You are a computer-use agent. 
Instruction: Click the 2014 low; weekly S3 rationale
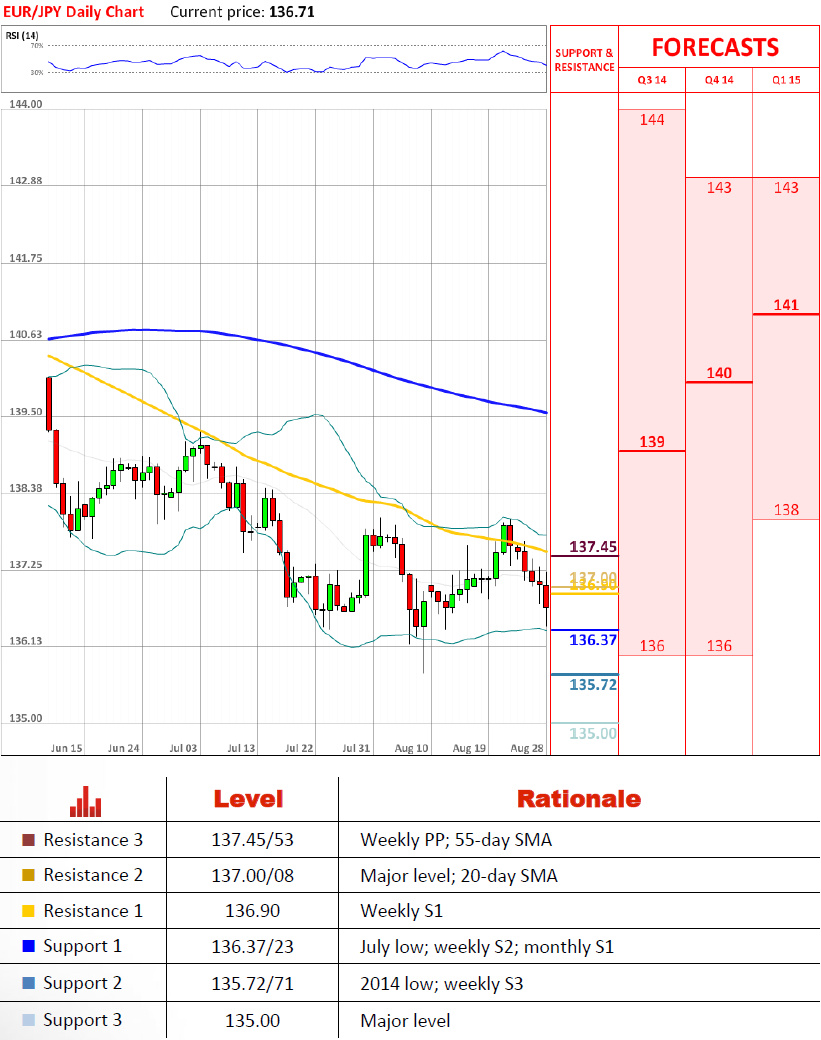(x=442, y=984)
